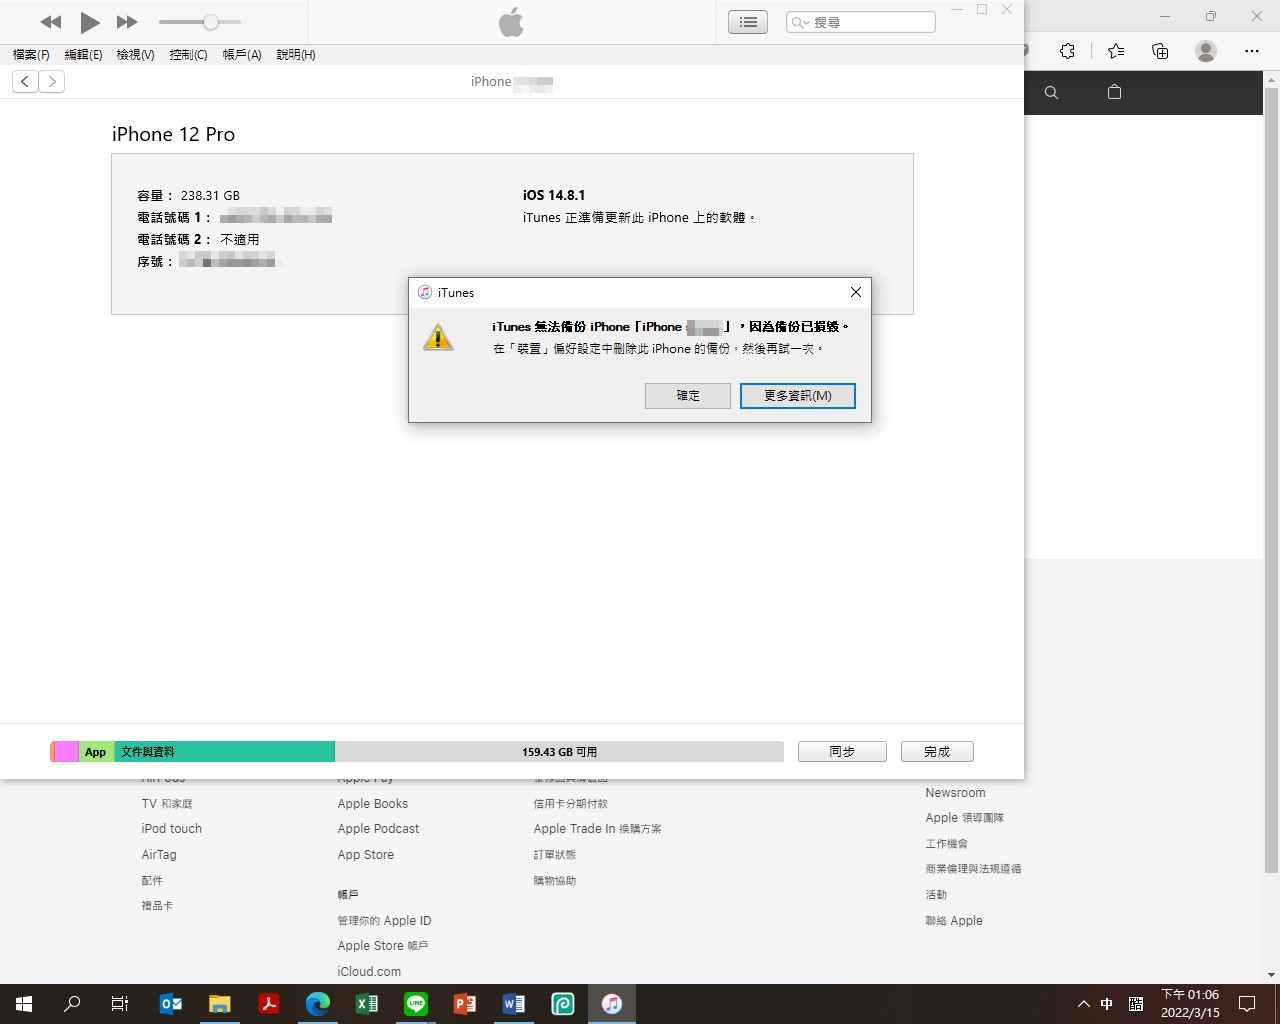
Task: Click the 159.43 GB 可用 free space bar
Action: 559,752
